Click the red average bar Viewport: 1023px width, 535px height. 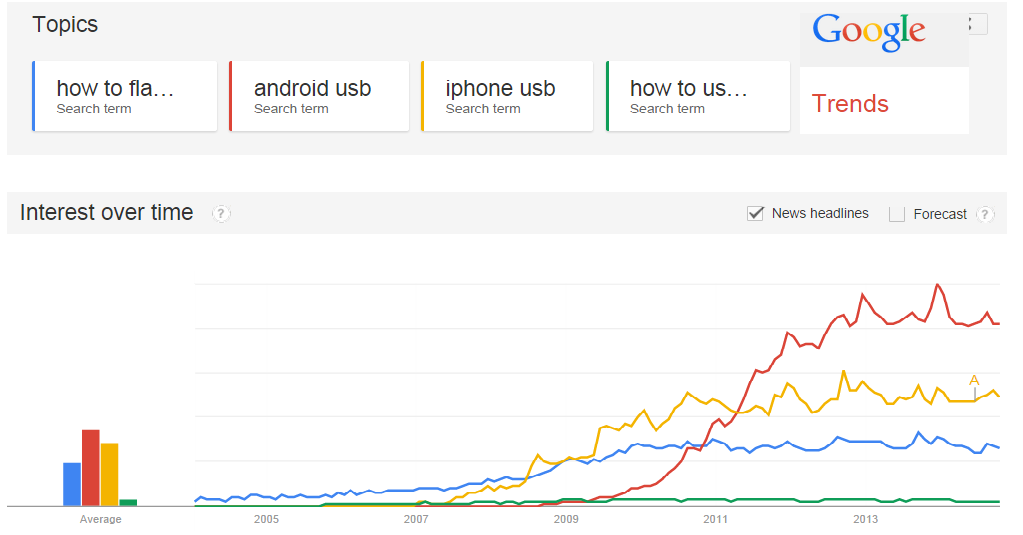click(91, 467)
